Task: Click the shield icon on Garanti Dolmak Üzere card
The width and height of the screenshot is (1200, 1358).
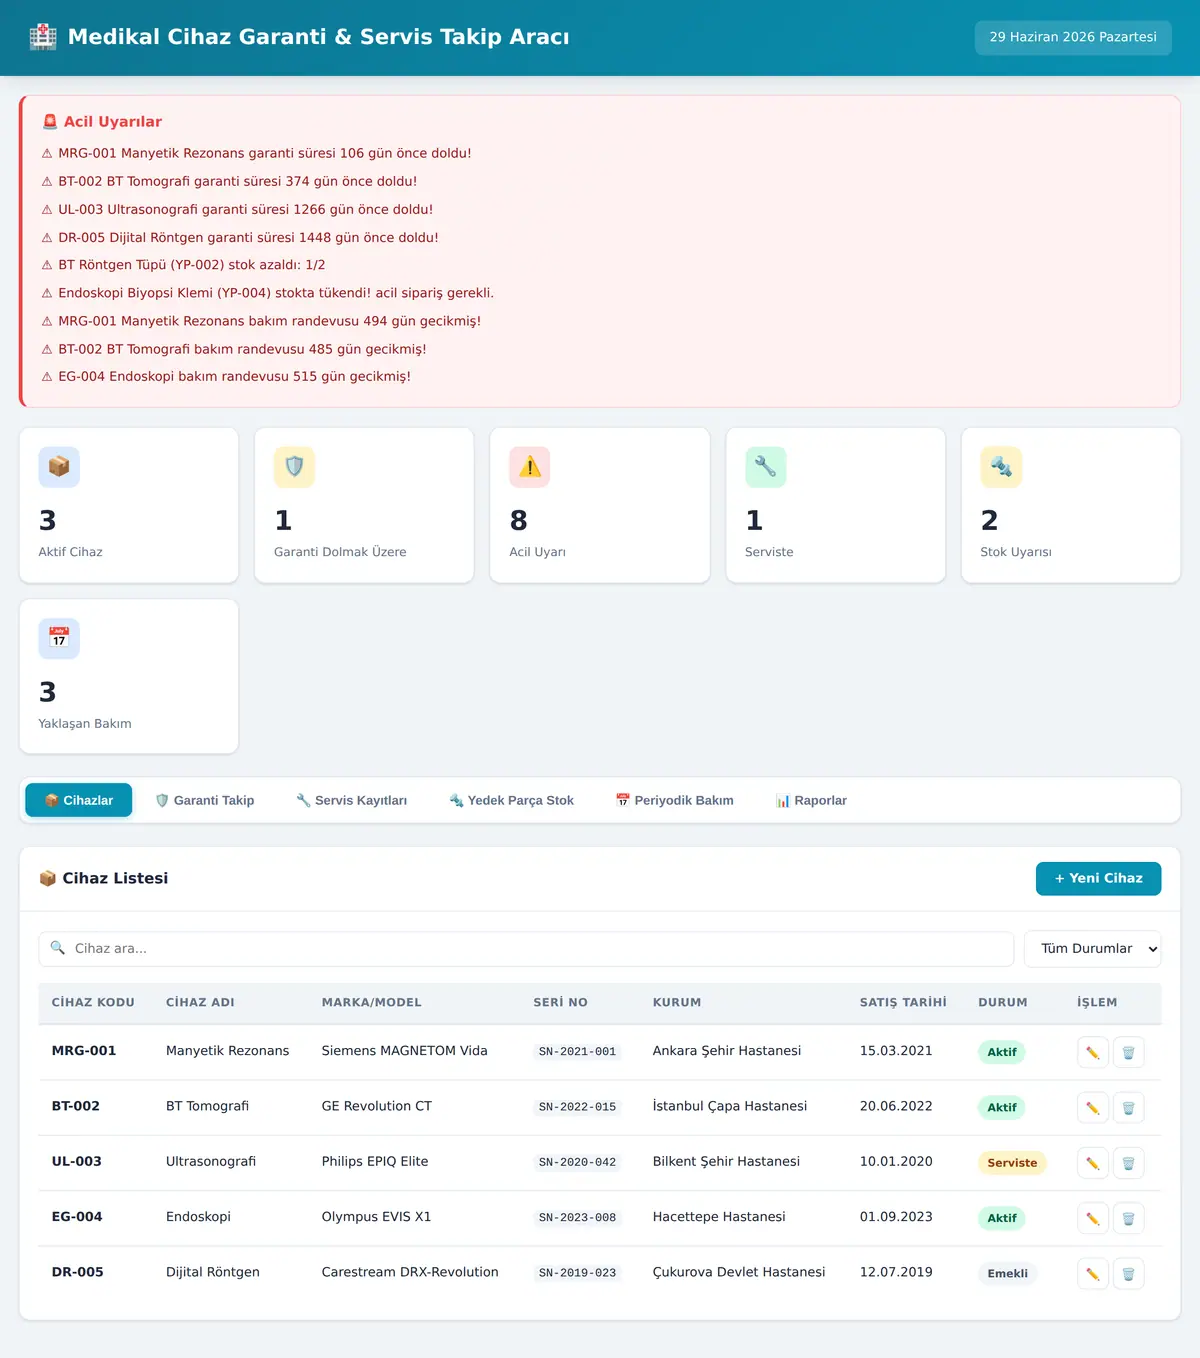Action: 294,467
